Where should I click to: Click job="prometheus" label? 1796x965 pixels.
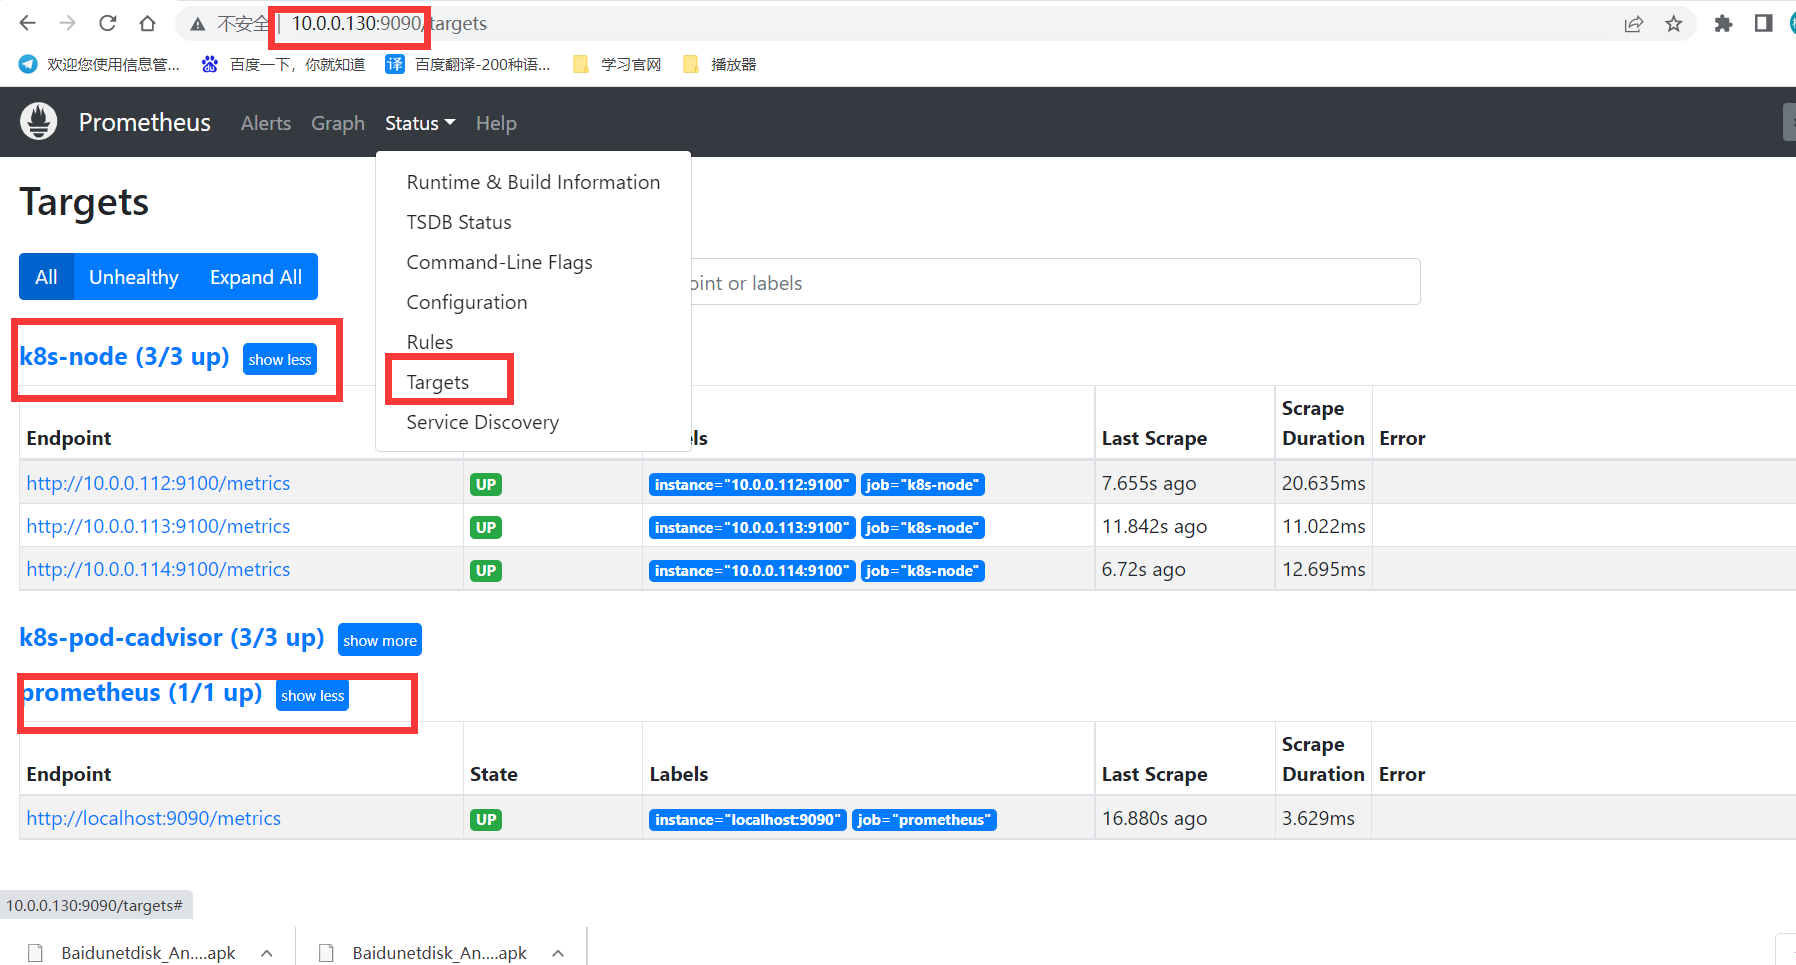pyautogui.click(x=924, y=819)
